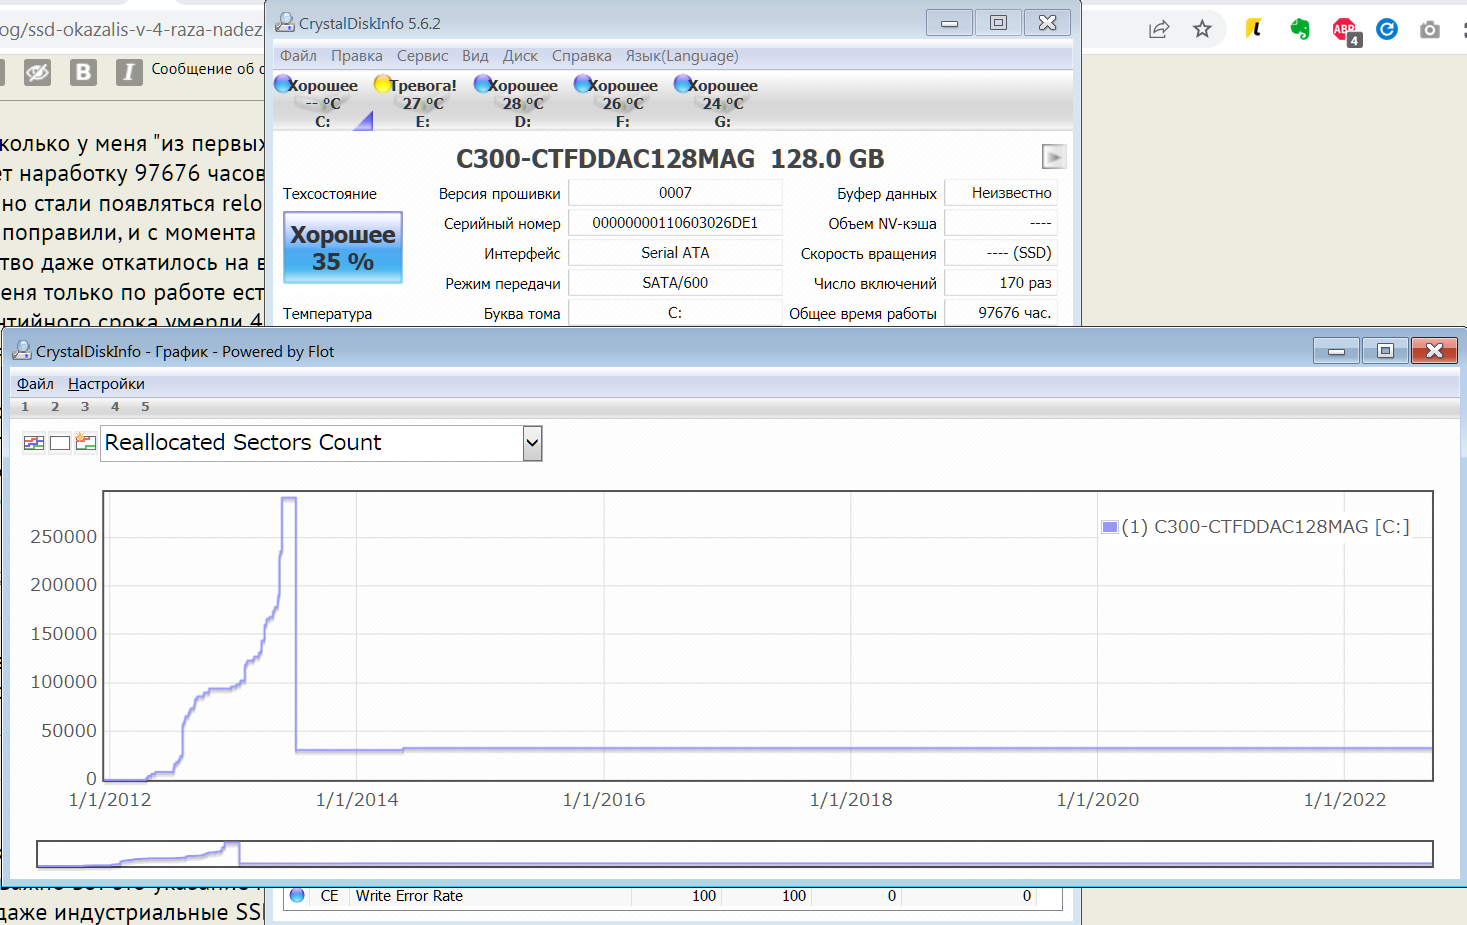This screenshot has width=1467, height=925.
Task: Click the graph icon with orange star
Action: click(x=86, y=443)
